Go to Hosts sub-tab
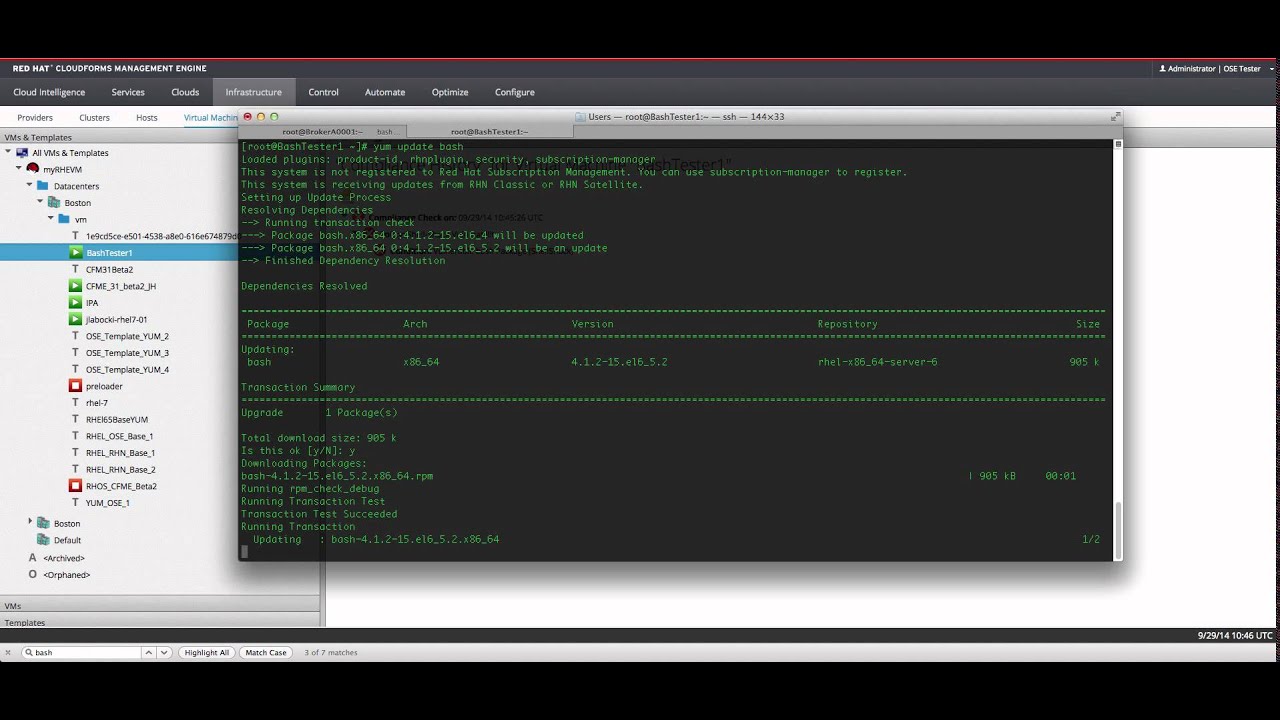 147,118
